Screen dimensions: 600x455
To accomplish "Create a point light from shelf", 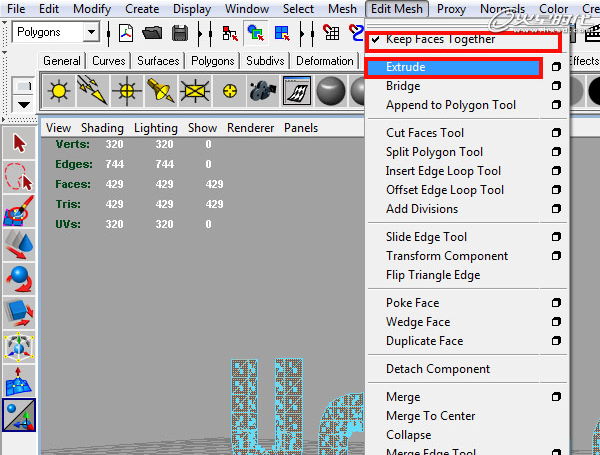I will (x=127, y=91).
